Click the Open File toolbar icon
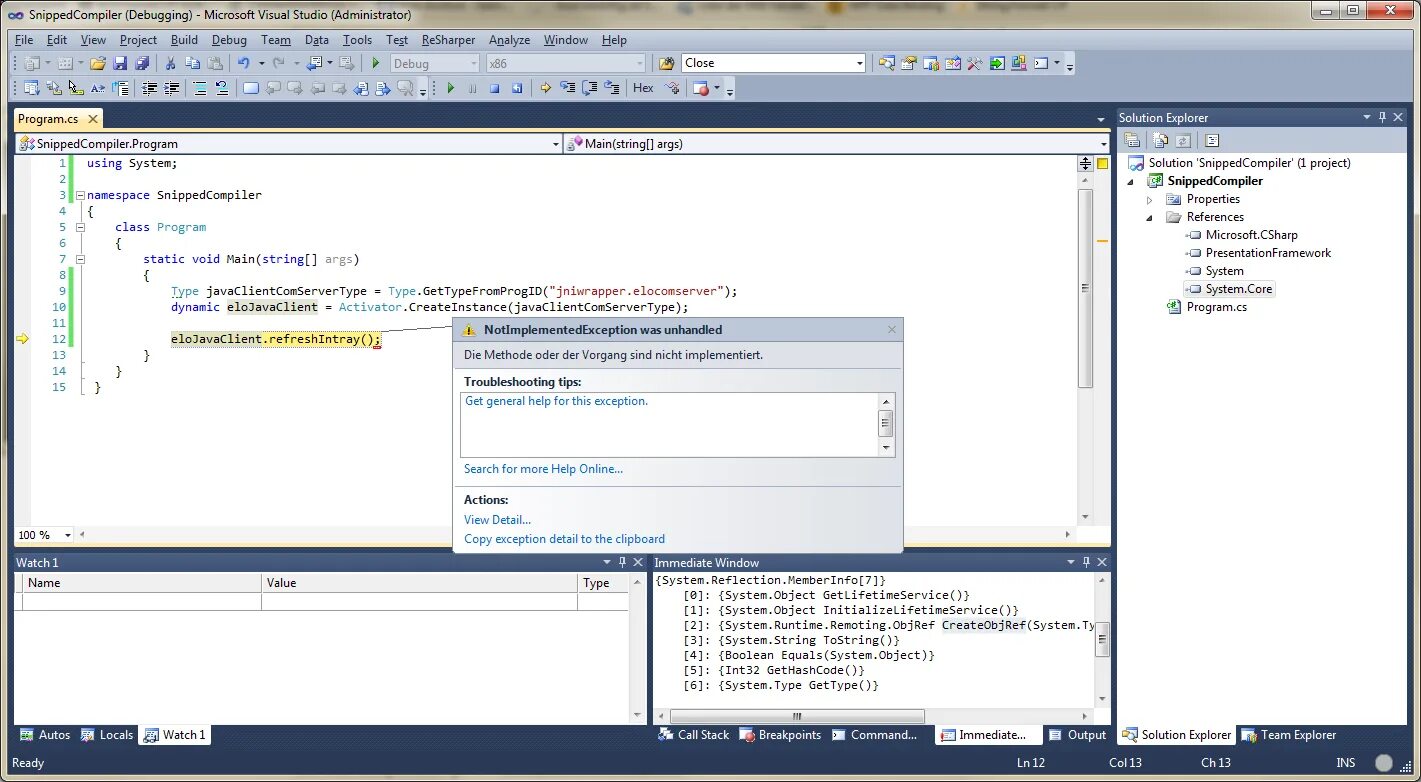Screen dimensions: 1421x782 coord(98,63)
